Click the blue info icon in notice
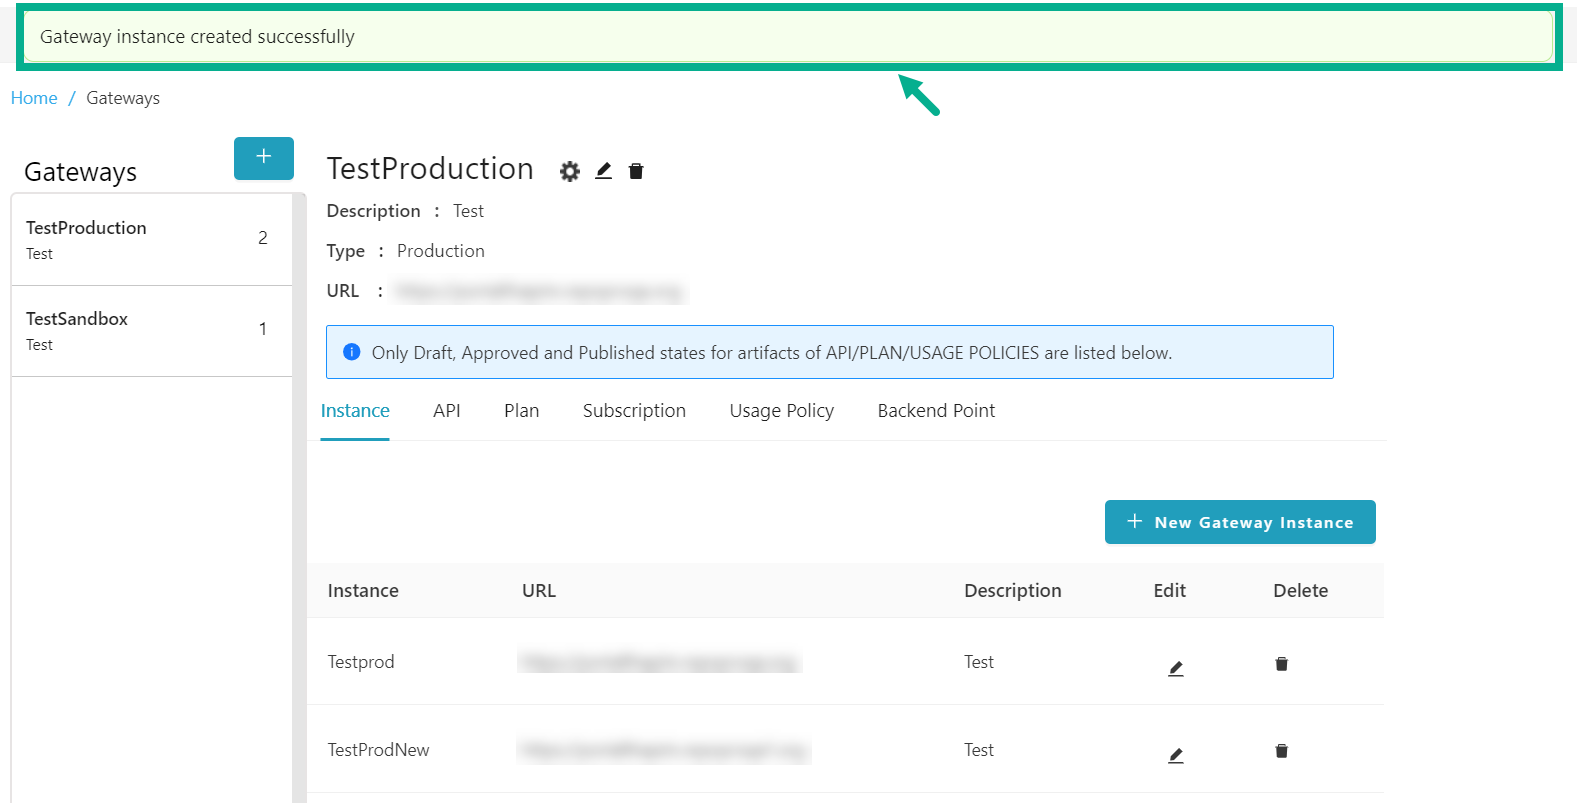The width and height of the screenshot is (1577, 803). (351, 352)
